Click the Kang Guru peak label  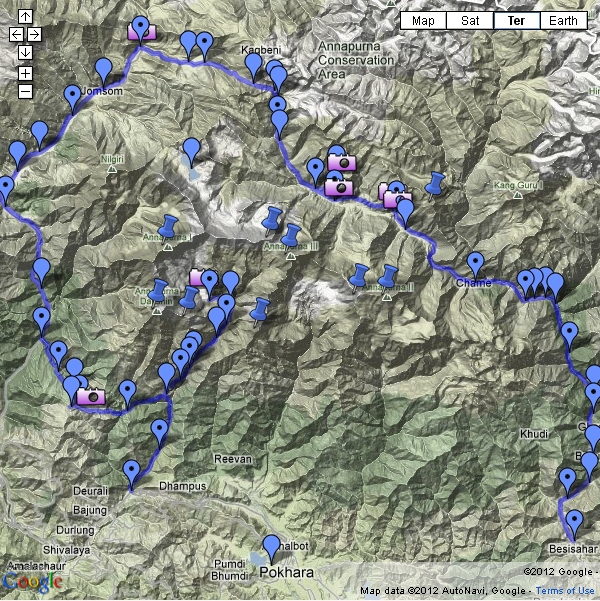click(x=519, y=186)
